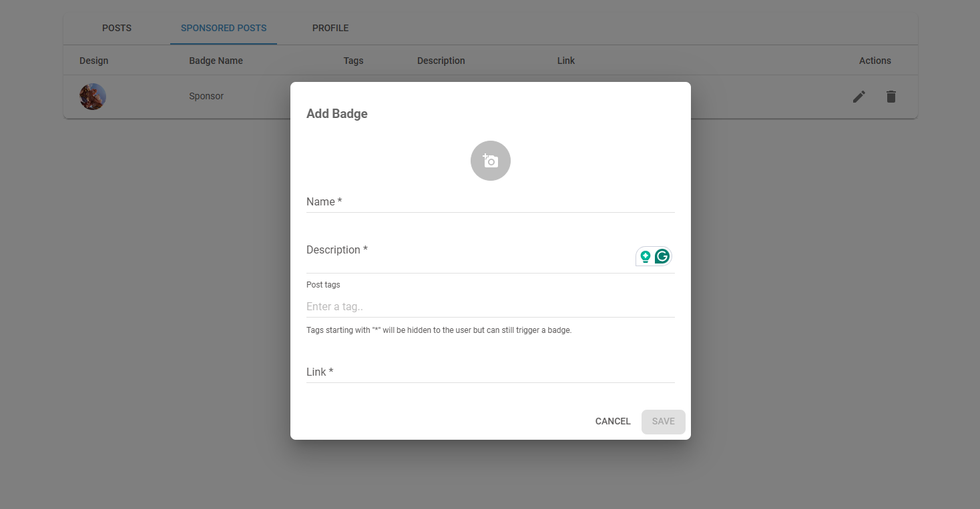Click the green lightbulb suggestion icon
Image resolution: width=980 pixels, height=509 pixels.
[645, 256]
